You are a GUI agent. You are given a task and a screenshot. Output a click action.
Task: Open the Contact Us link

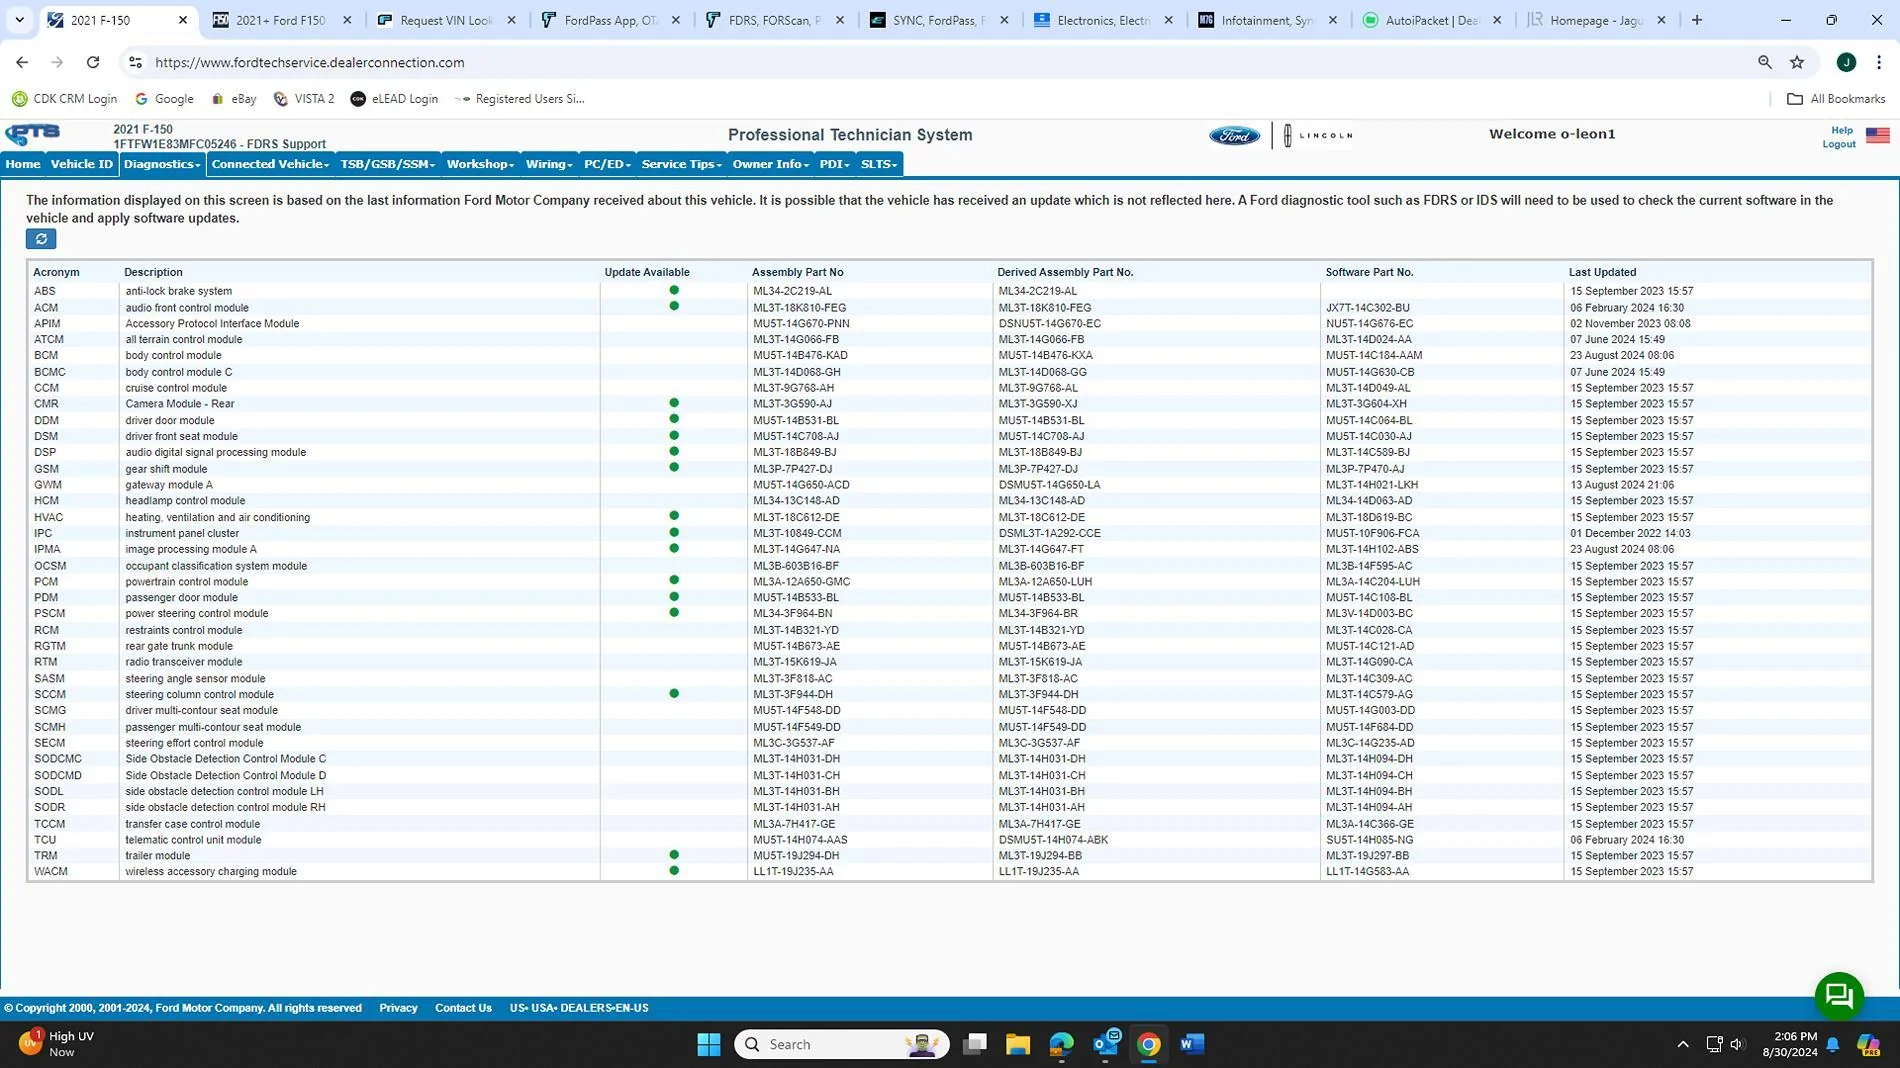tap(462, 1007)
